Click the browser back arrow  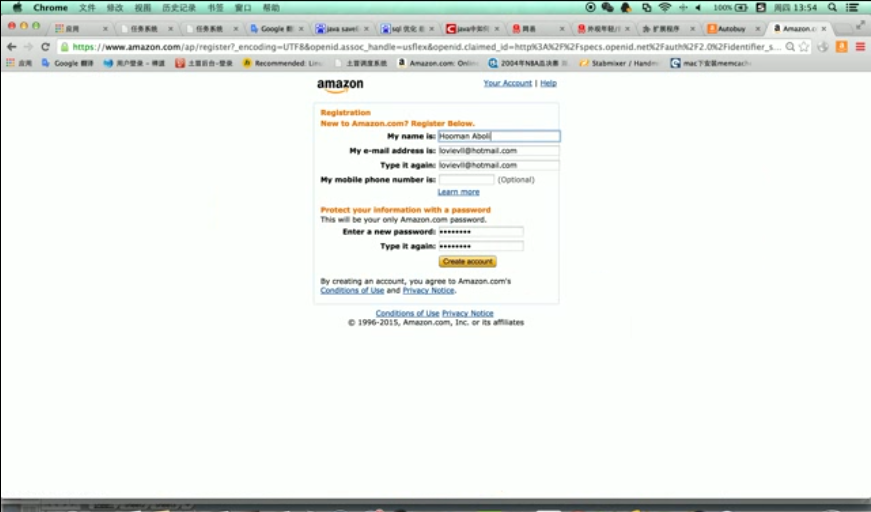tap(11, 47)
